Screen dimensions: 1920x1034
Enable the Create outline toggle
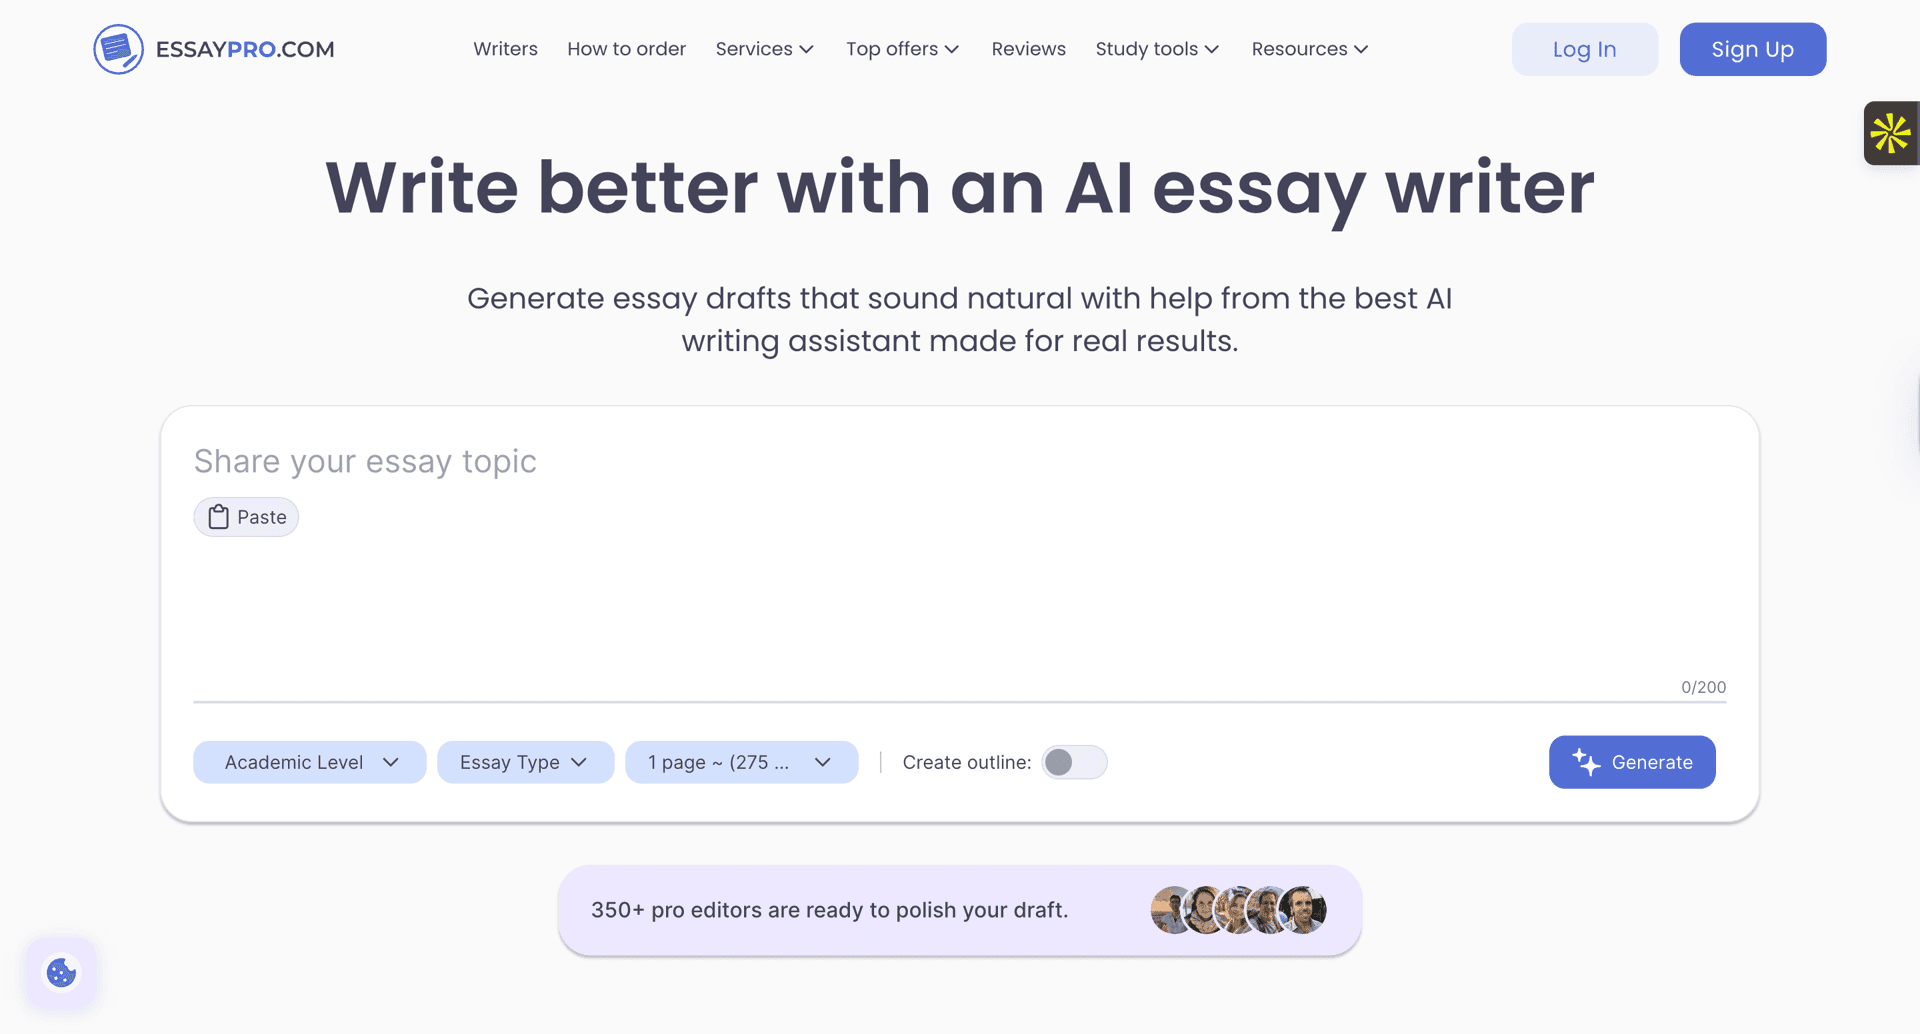(x=1074, y=762)
